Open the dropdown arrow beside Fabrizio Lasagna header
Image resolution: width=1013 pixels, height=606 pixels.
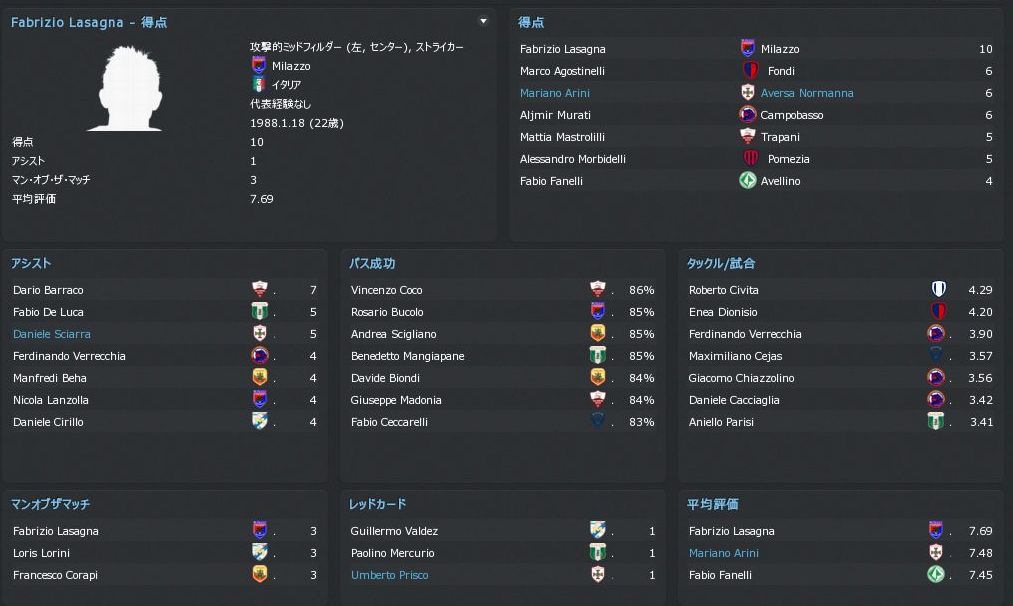484,21
